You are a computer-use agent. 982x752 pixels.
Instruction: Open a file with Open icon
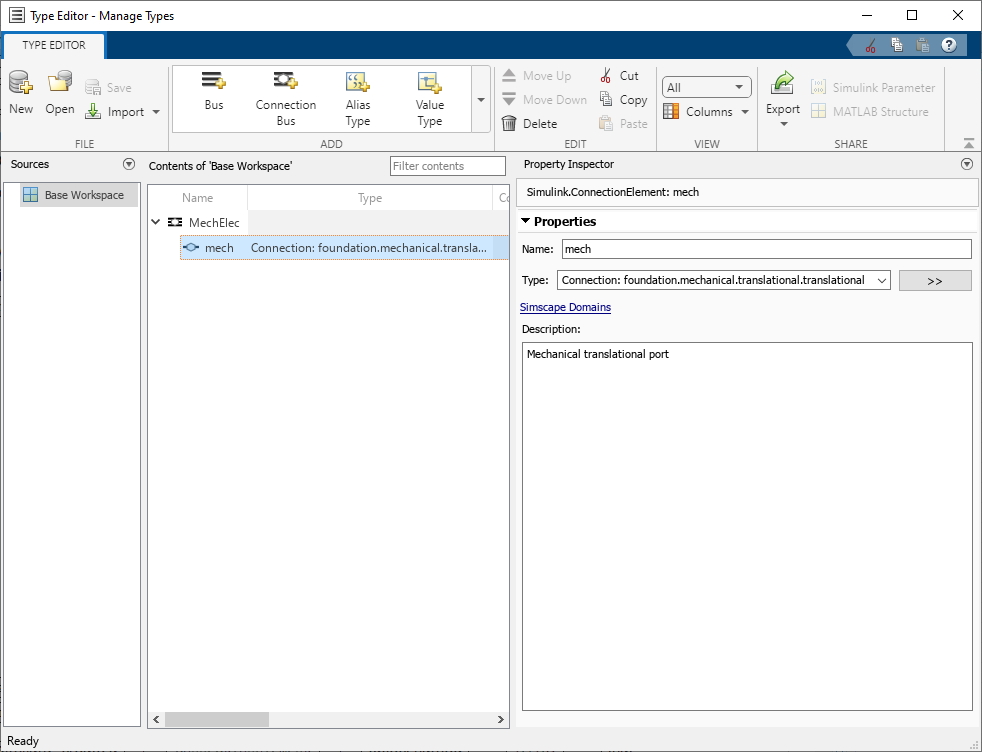[x=59, y=82]
